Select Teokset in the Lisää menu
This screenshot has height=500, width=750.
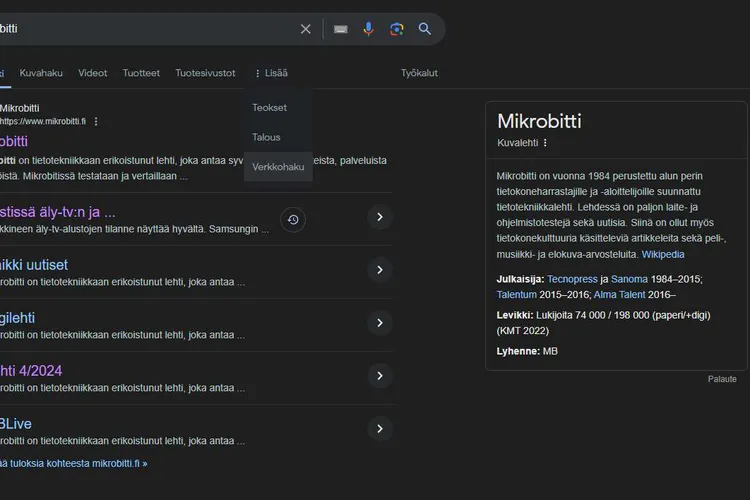coord(269,107)
